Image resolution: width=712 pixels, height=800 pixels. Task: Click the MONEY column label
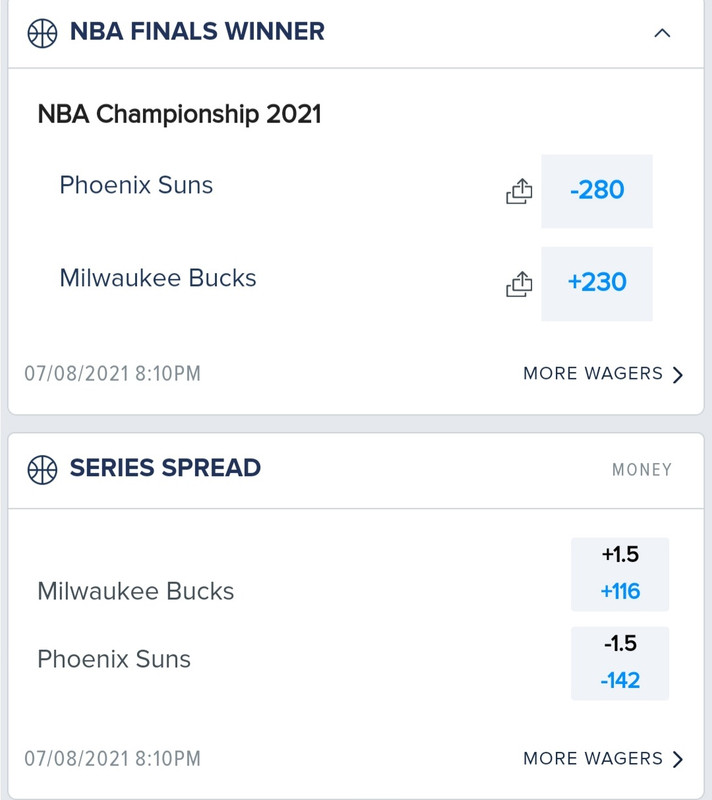[x=642, y=469]
